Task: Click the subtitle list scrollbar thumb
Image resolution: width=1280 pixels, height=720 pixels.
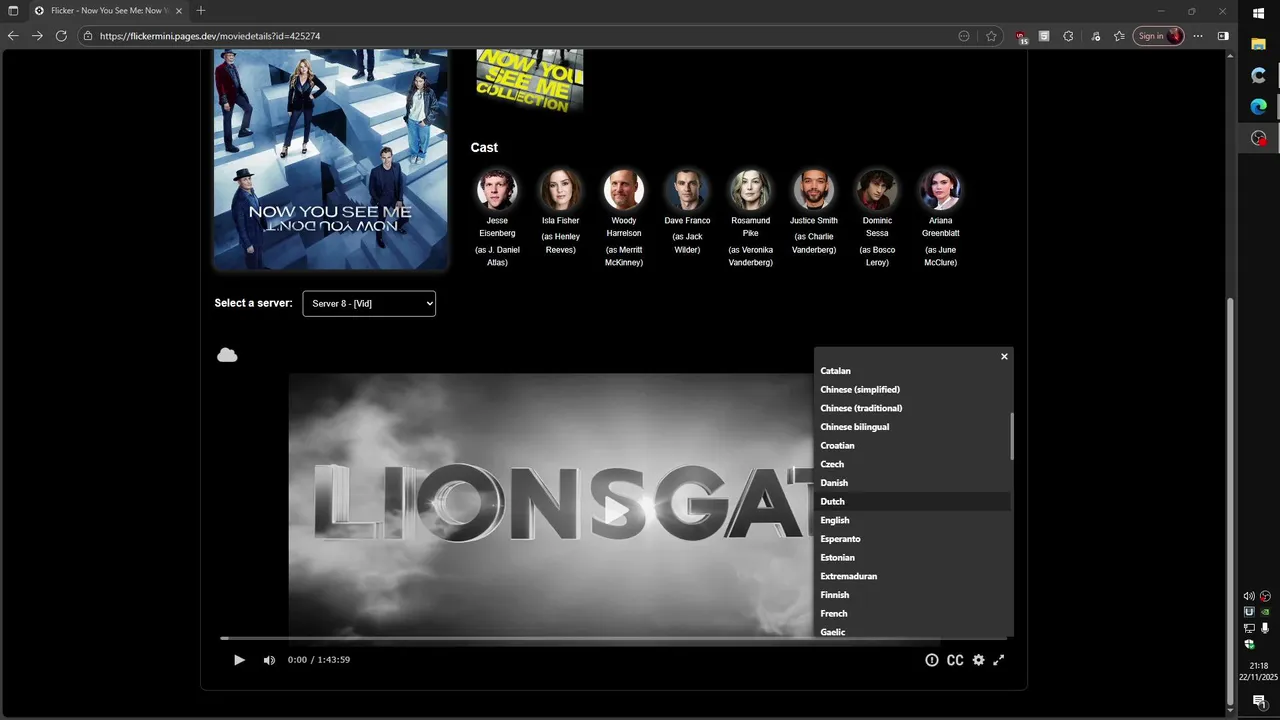Action: pos(1012,436)
